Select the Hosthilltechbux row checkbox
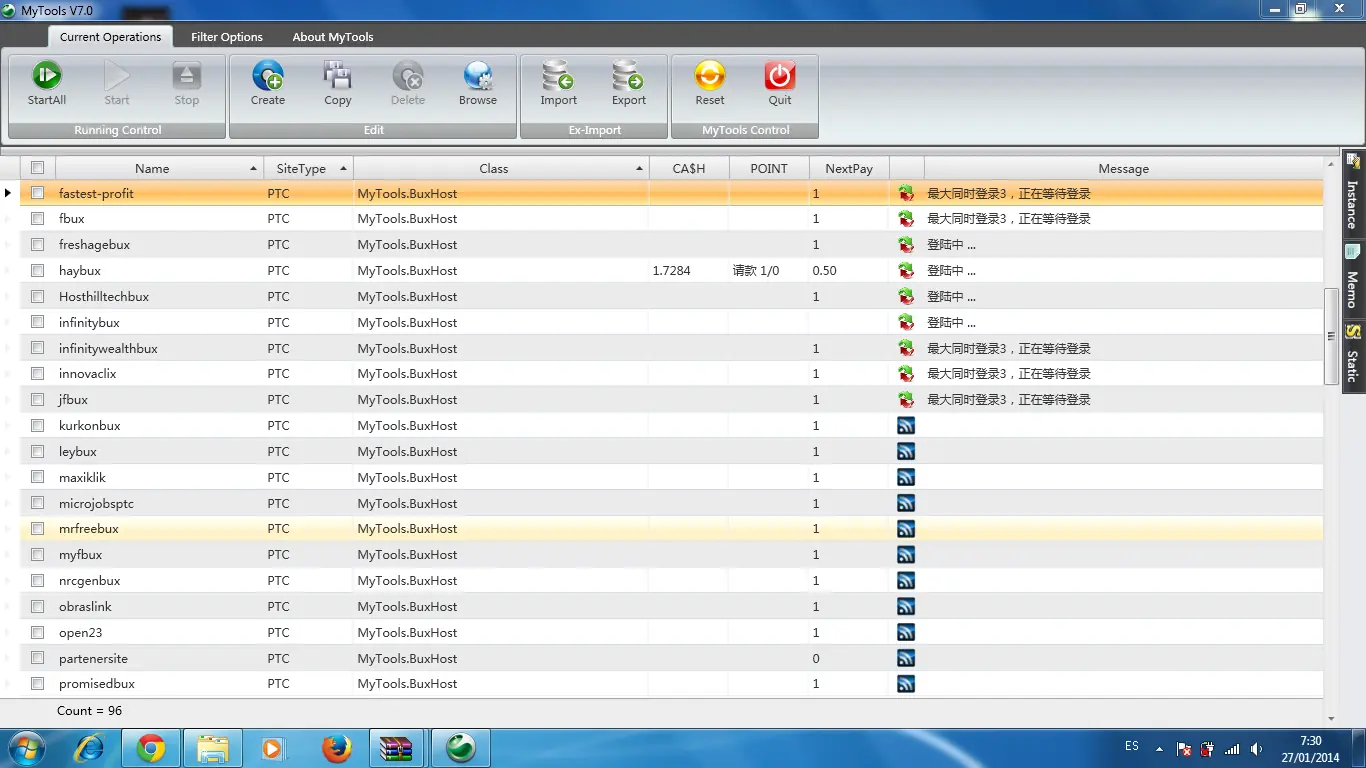 pyautogui.click(x=37, y=296)
